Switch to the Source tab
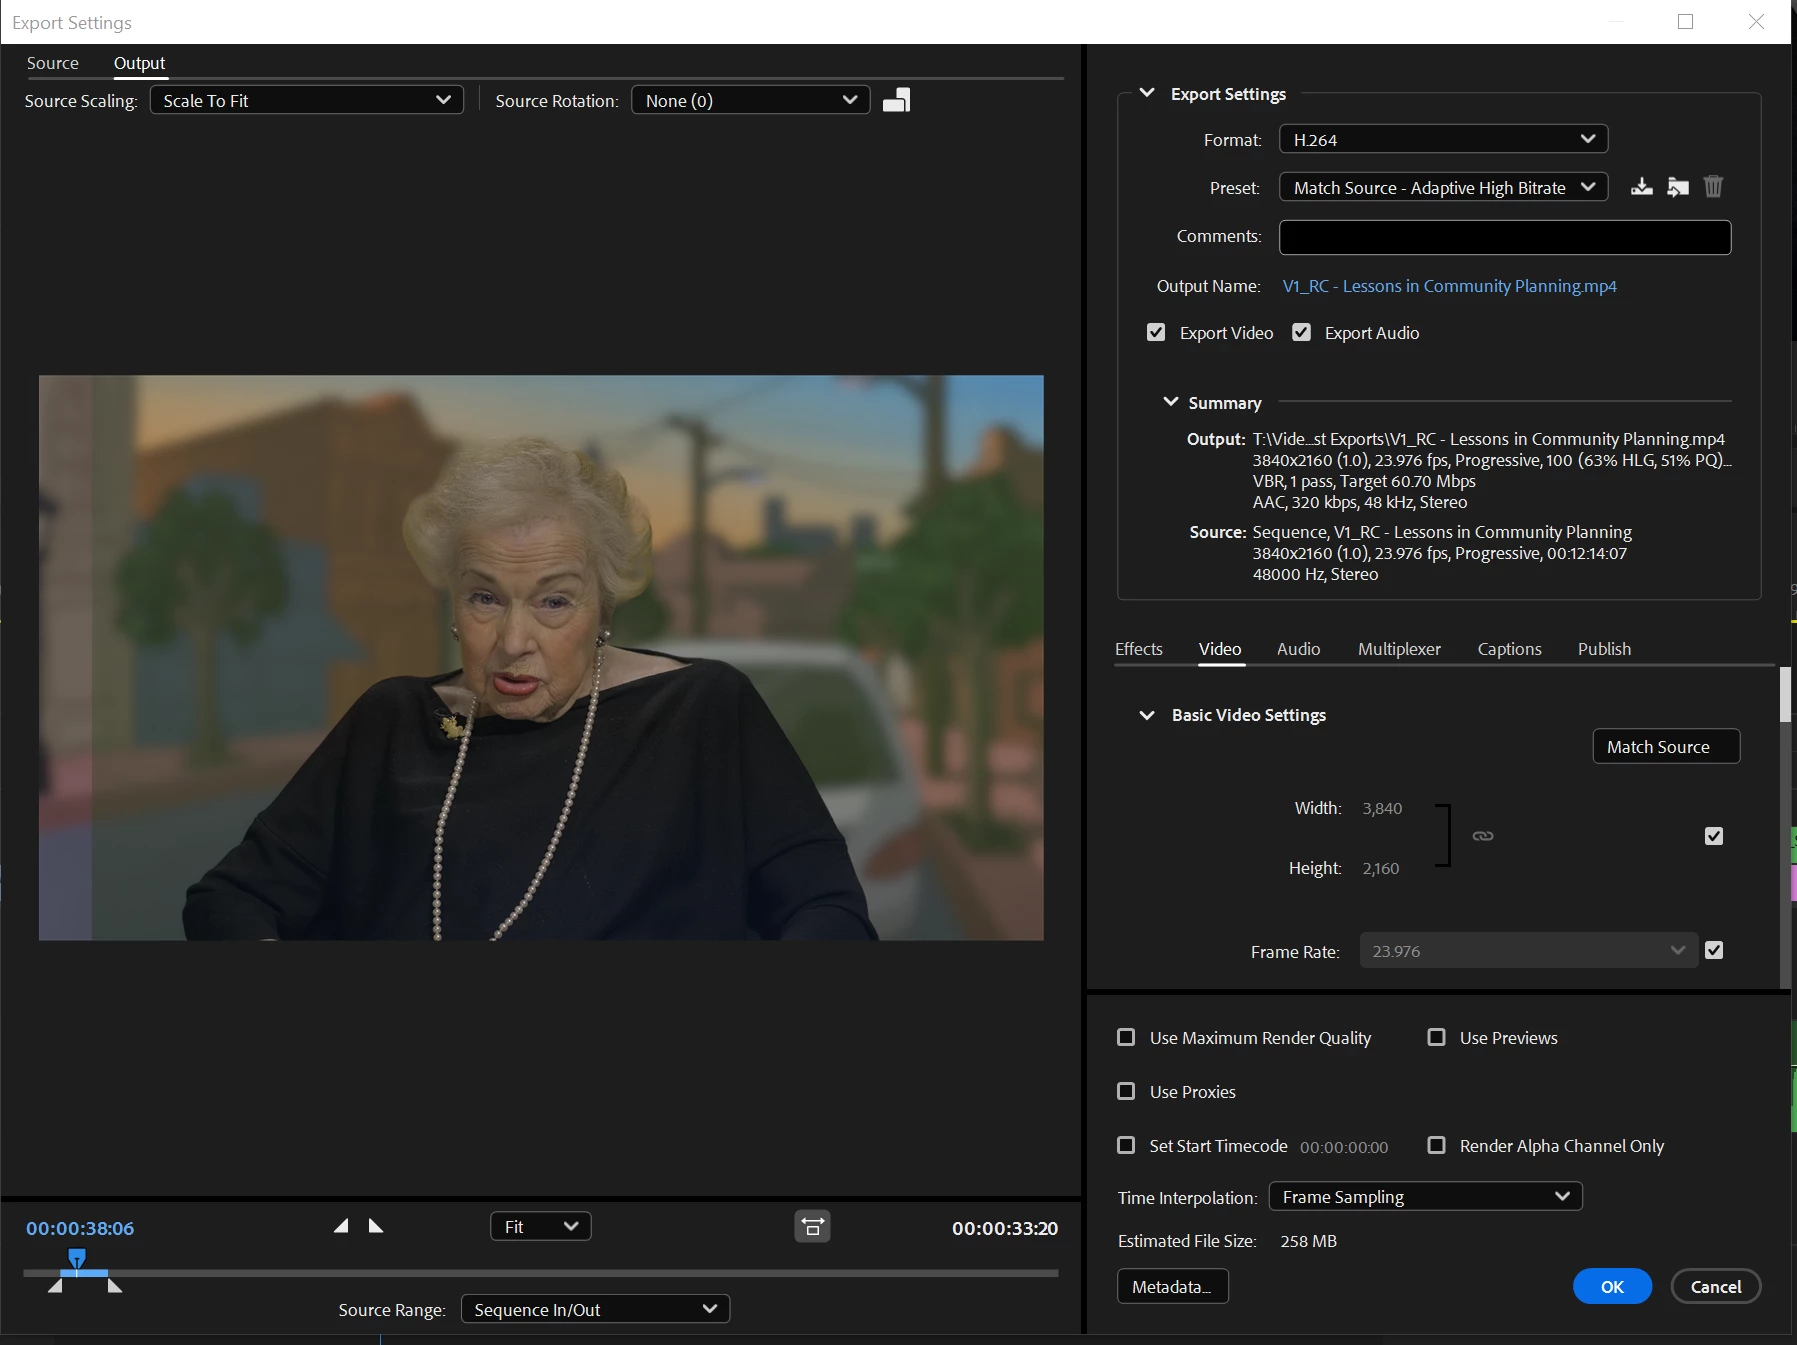The height and width of the screenshot is (1345, 1797). click(53, 63)
